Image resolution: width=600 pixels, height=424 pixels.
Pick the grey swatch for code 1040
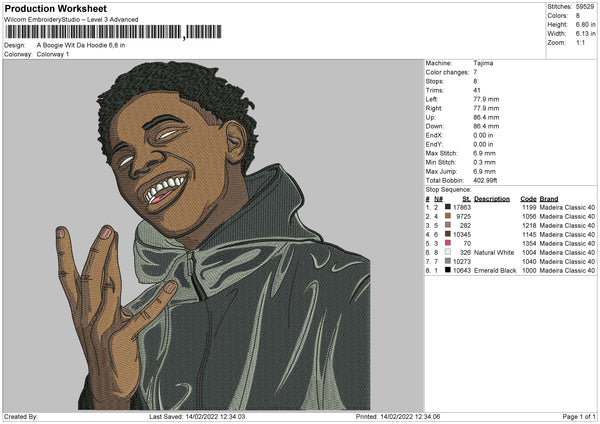point(448,261)
